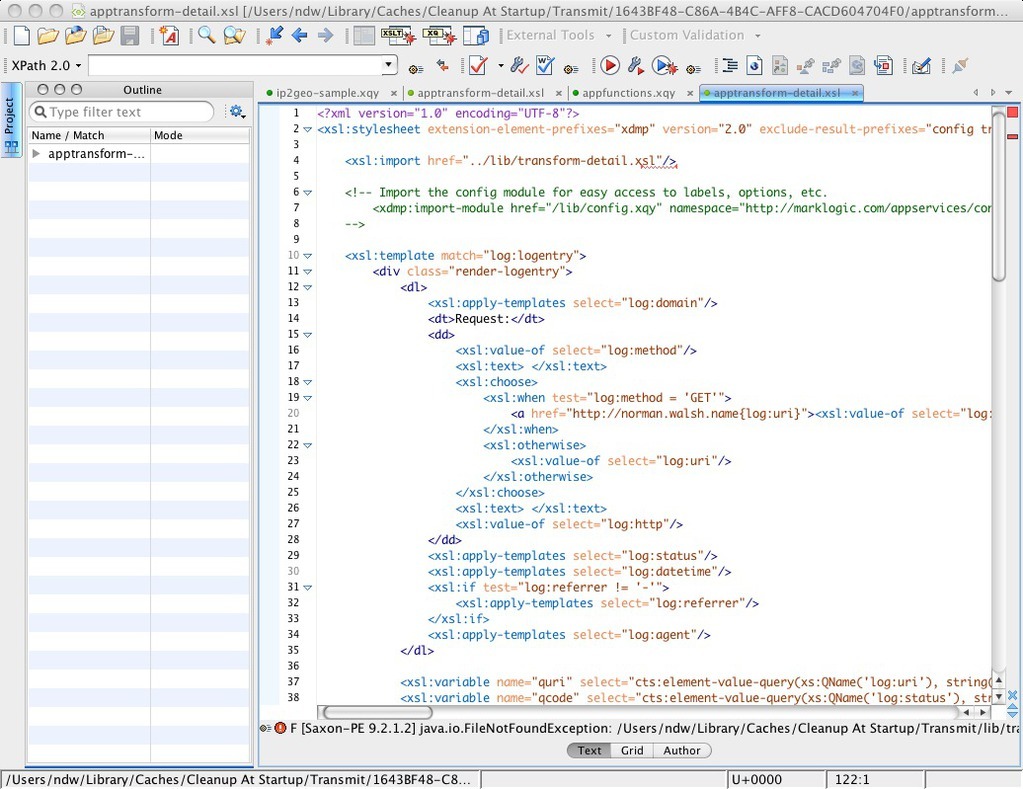The height and width of the screenshot is (789, 1023).
Task: Open the XQuery Debugger perspective icon
Action: coord(438,35)
